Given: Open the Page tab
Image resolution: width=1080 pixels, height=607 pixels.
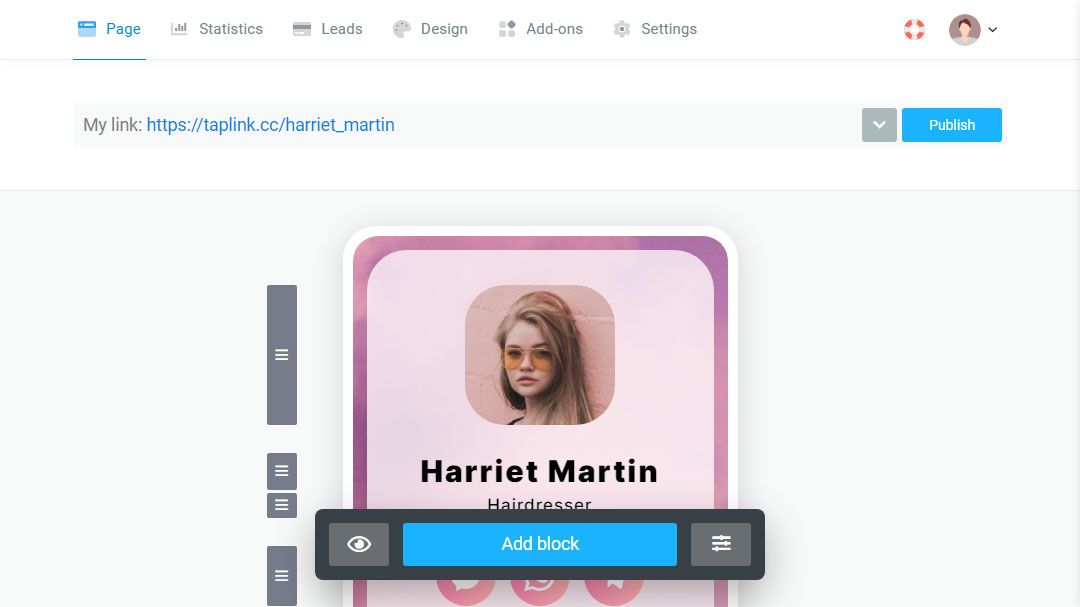Looking at the screenshot, I should click(110, 29).
